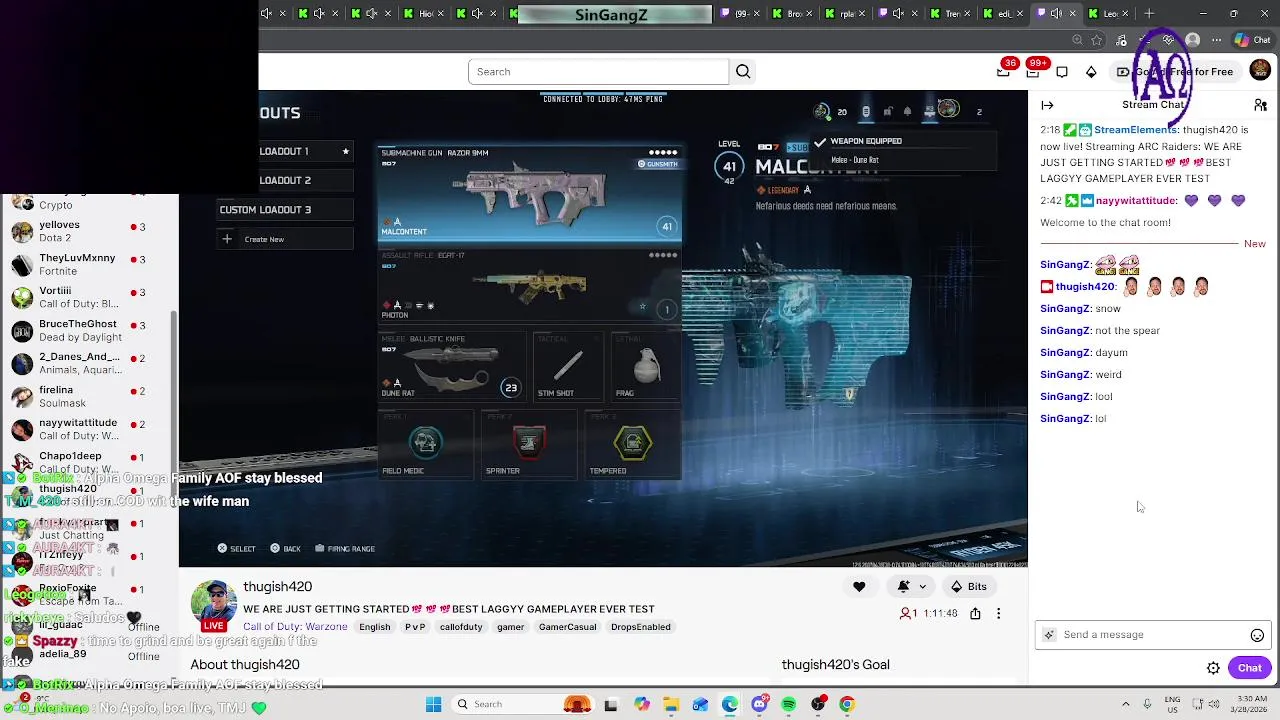The image size is (1280, 720).
Task: Open Copilot Chat in browser toolbar
Action: point(1251,40)
